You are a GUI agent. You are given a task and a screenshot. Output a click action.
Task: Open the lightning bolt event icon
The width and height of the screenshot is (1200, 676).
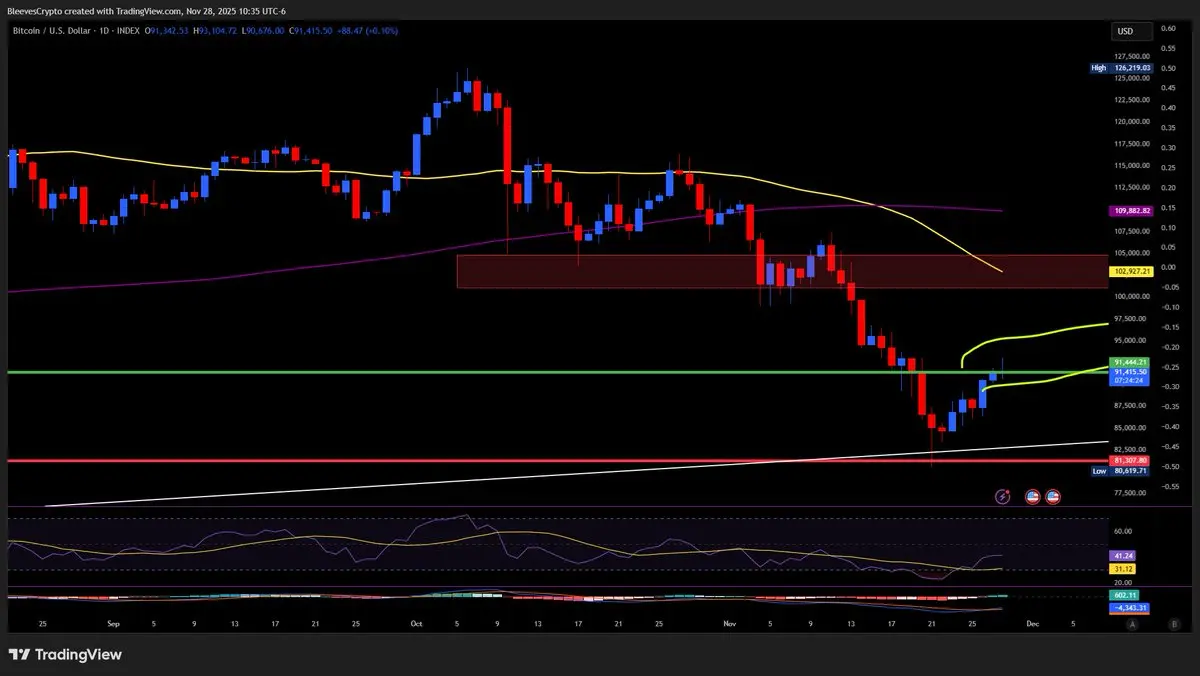click(1004, 496)
